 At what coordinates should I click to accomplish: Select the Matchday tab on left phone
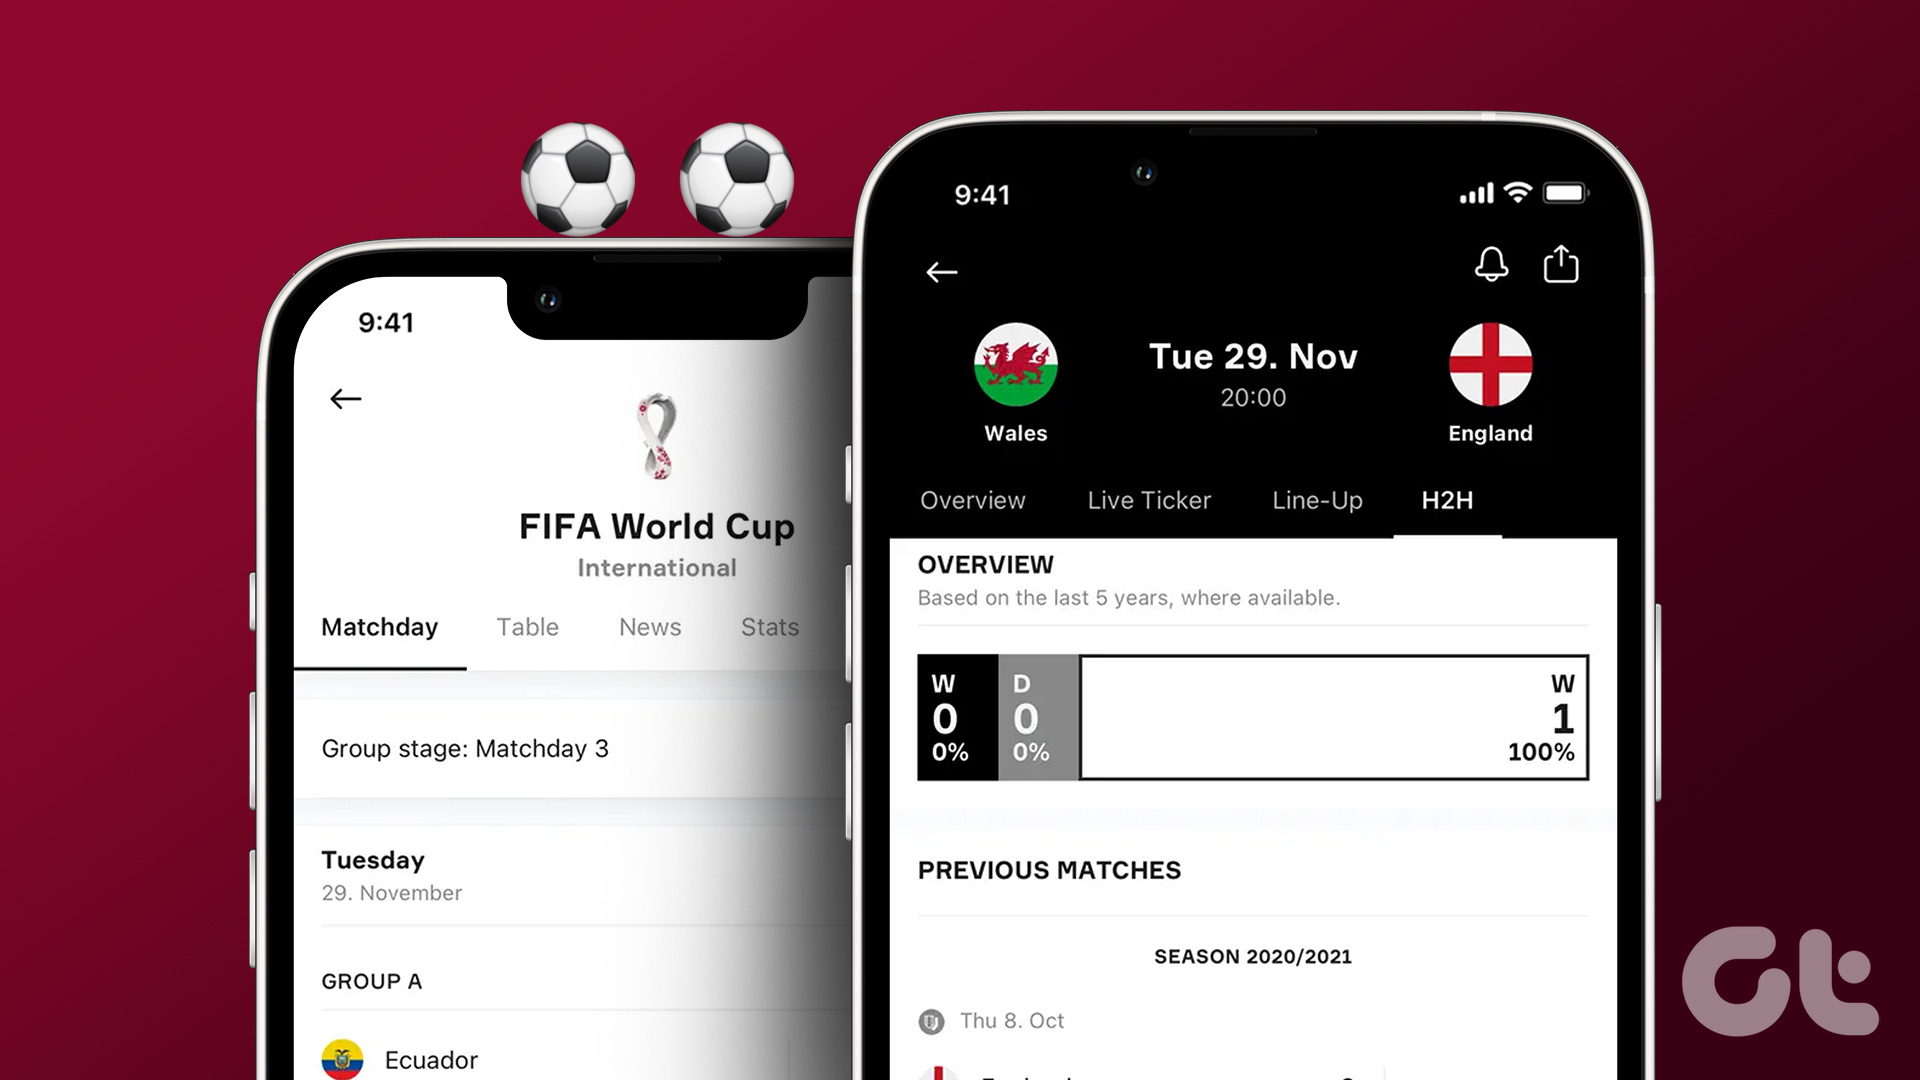click(x=381, y=628)
